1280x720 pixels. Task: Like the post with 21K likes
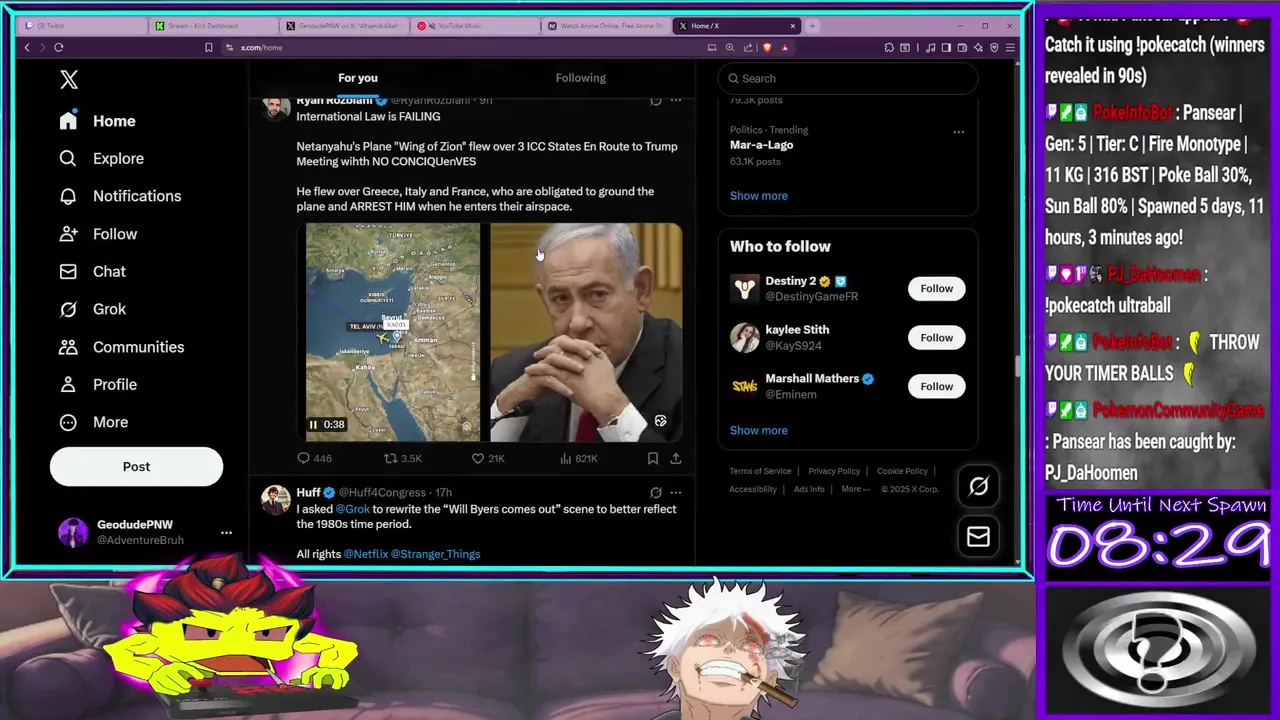point(488,458)
